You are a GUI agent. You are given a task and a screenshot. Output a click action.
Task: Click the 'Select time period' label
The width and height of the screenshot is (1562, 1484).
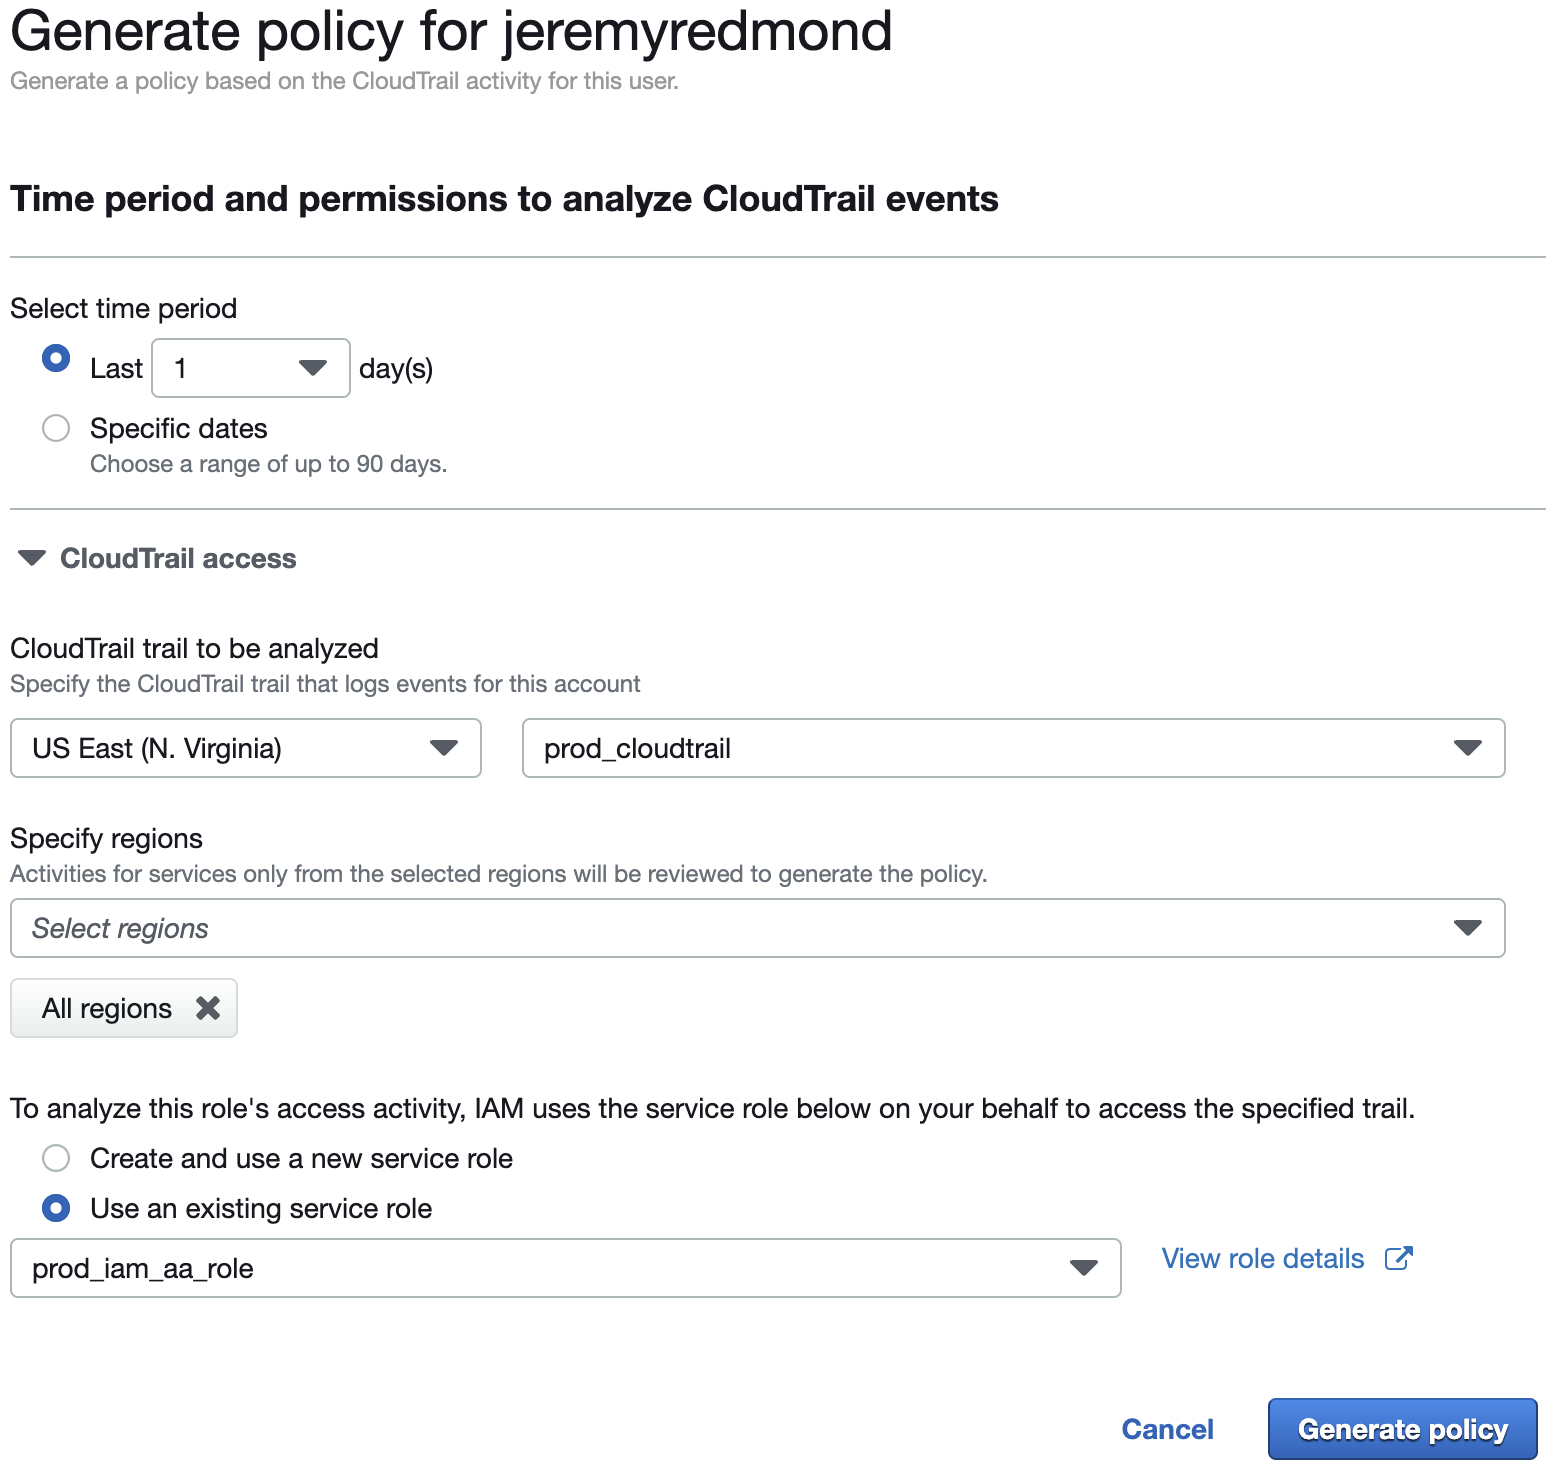(x=123, y=308)
